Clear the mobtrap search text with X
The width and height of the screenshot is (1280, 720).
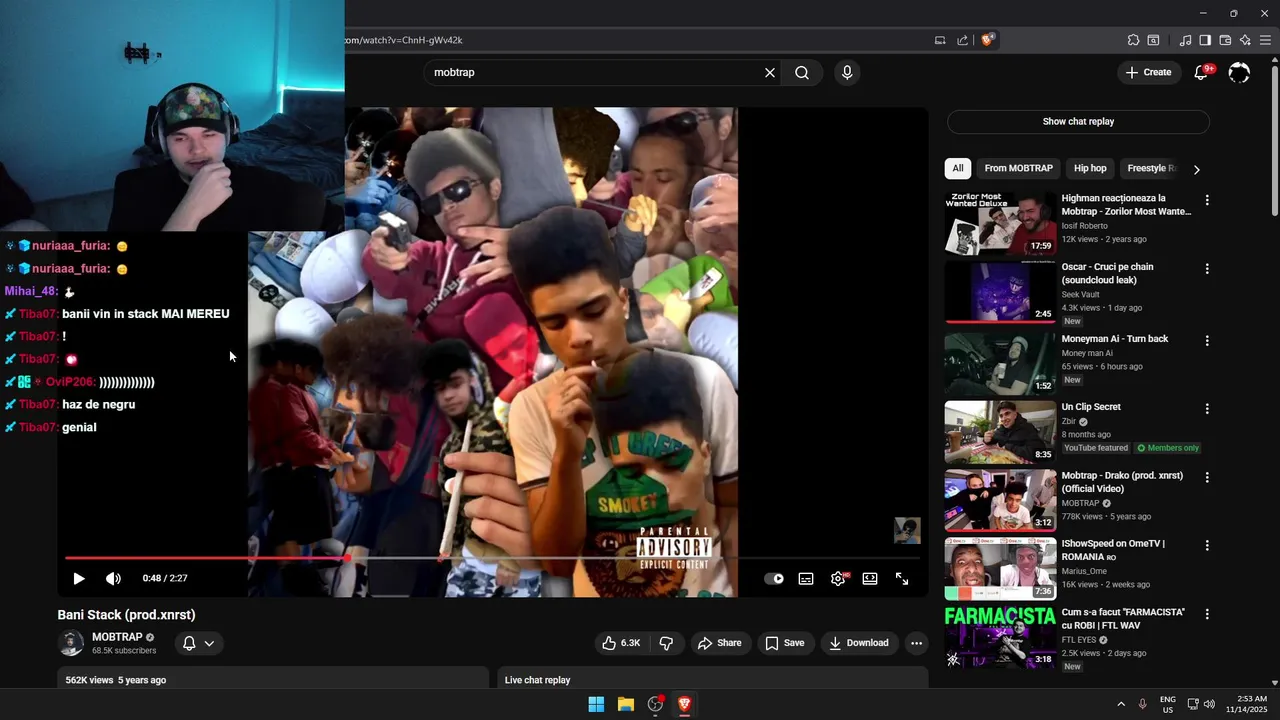pyautogui.click(x=770, y=72)
